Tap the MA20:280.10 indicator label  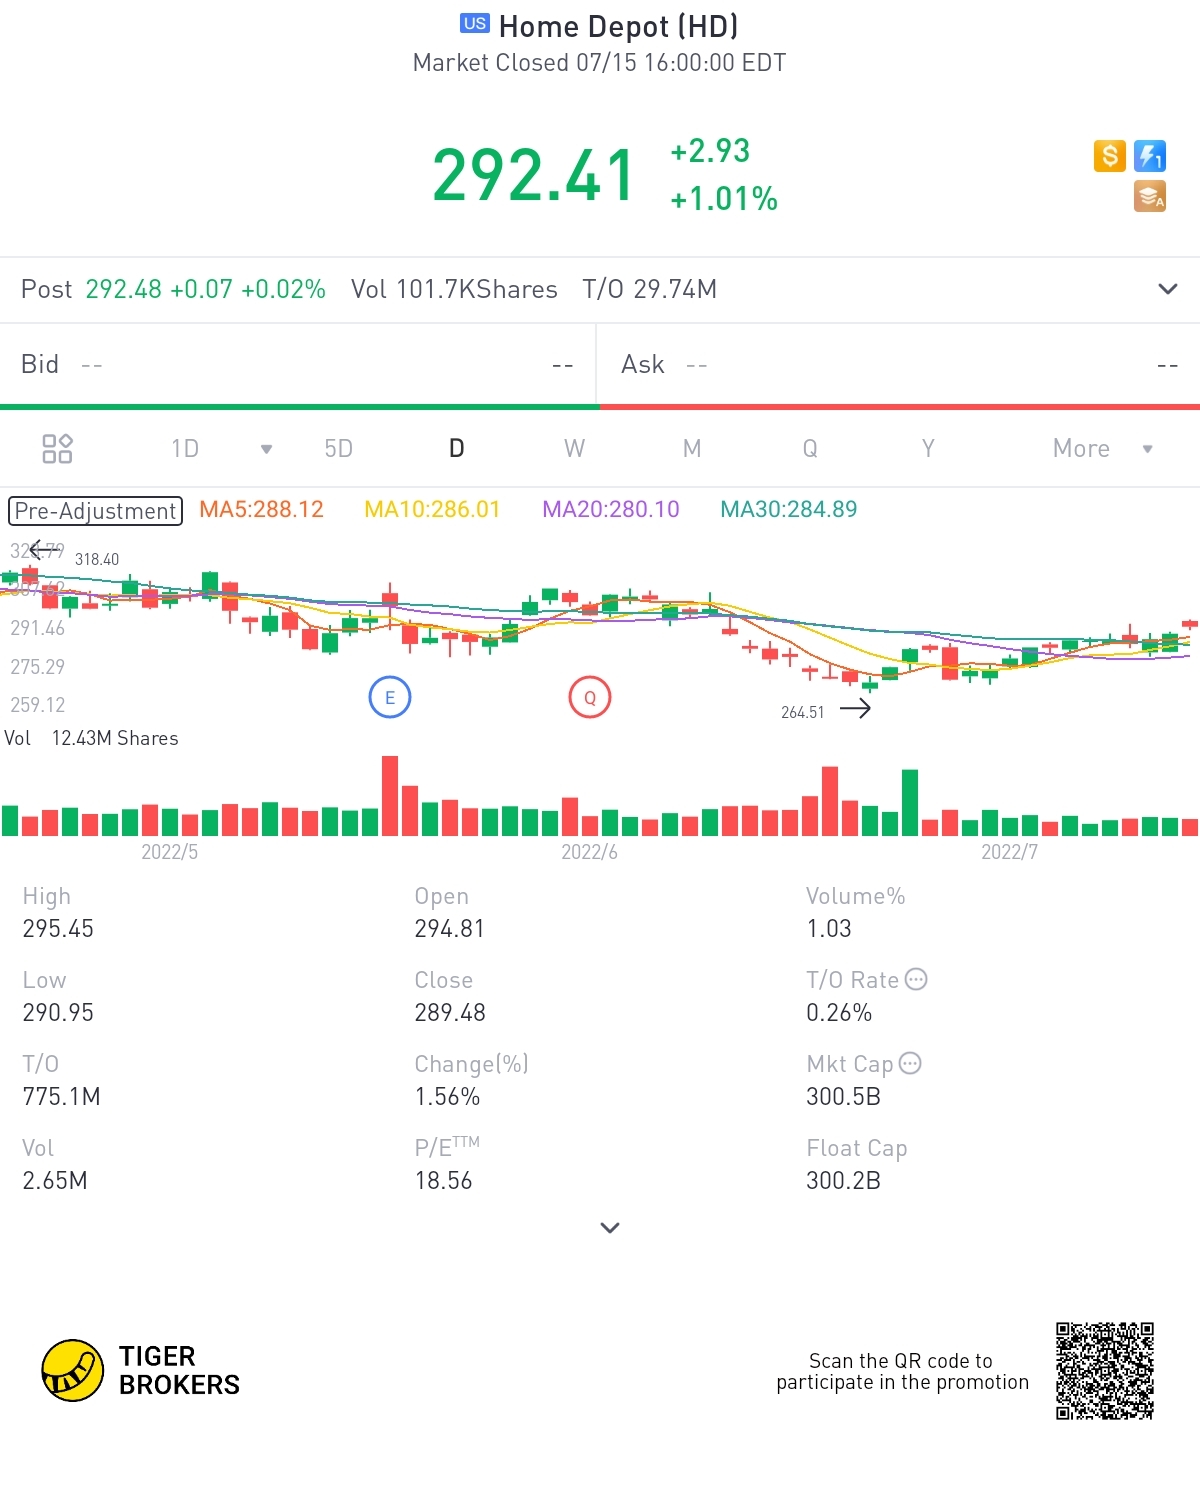(611, 509)
